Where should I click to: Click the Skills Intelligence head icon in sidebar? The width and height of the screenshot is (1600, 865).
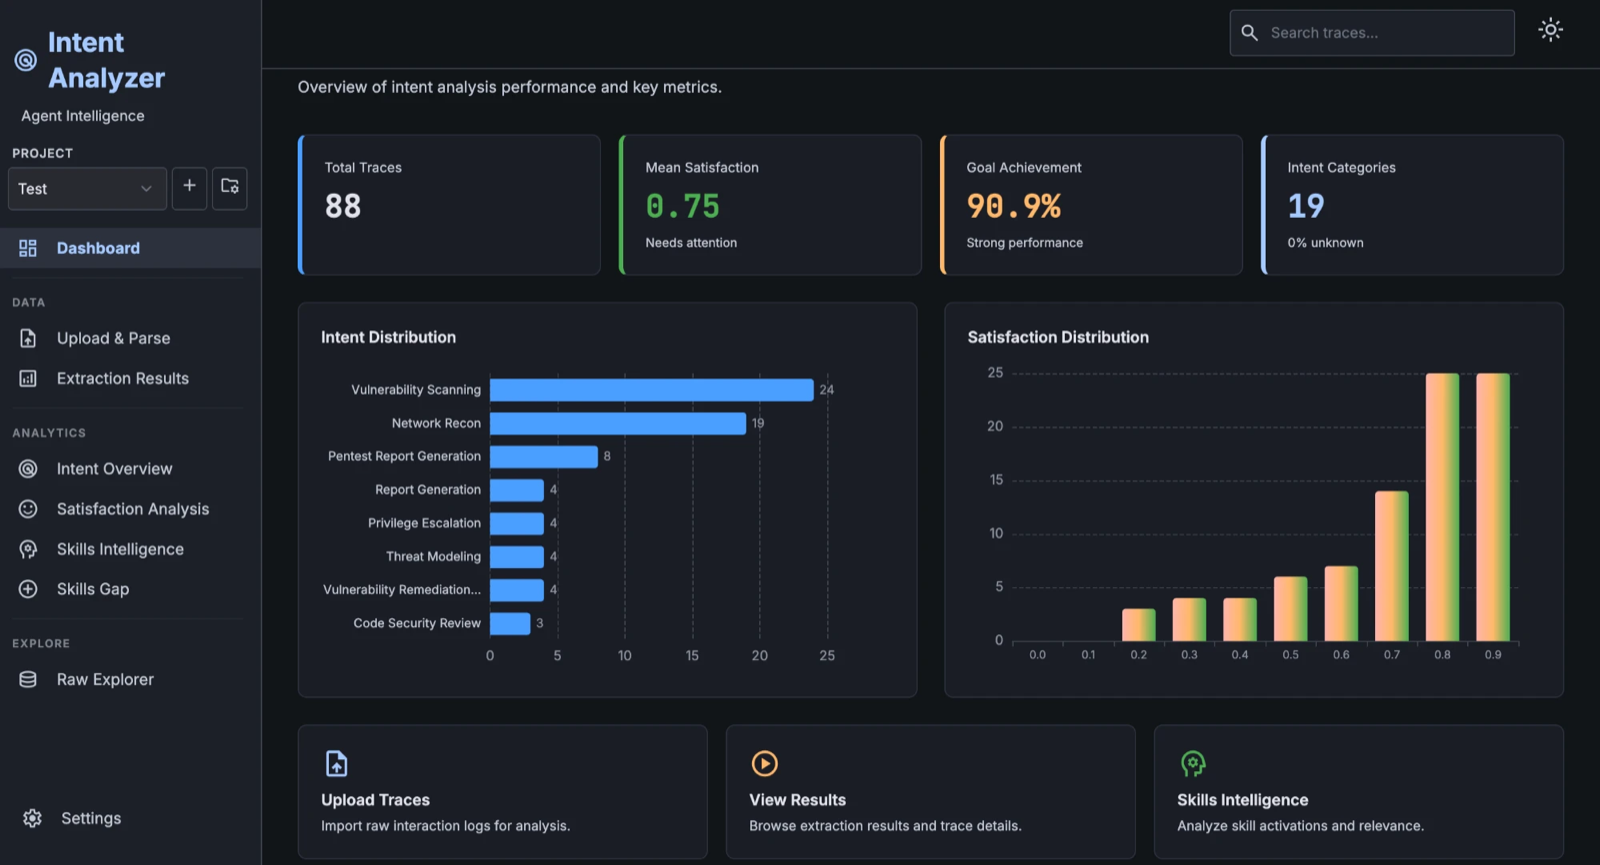point(28,549)
